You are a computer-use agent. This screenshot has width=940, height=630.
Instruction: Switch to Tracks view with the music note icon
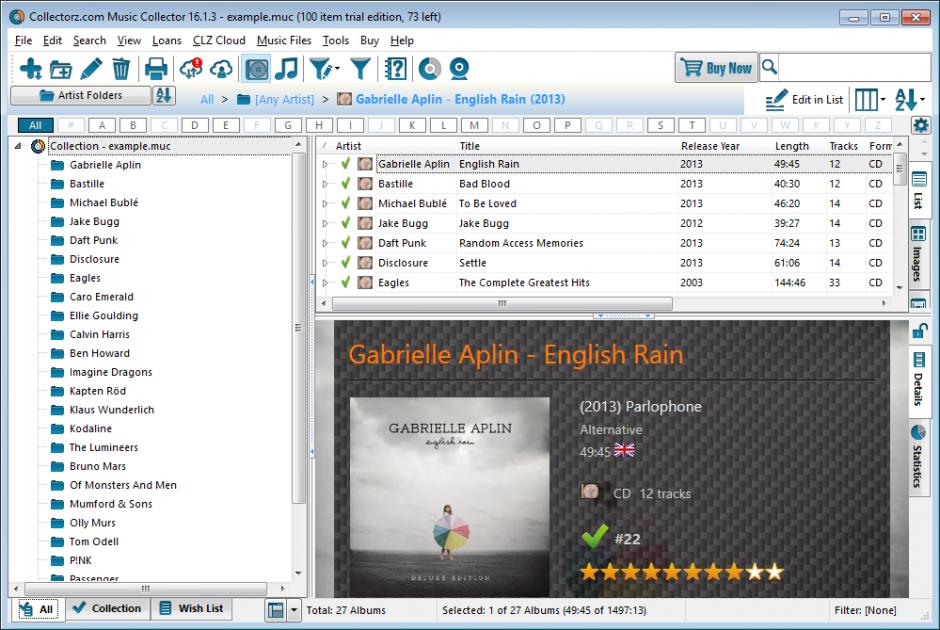click(287, 68)
